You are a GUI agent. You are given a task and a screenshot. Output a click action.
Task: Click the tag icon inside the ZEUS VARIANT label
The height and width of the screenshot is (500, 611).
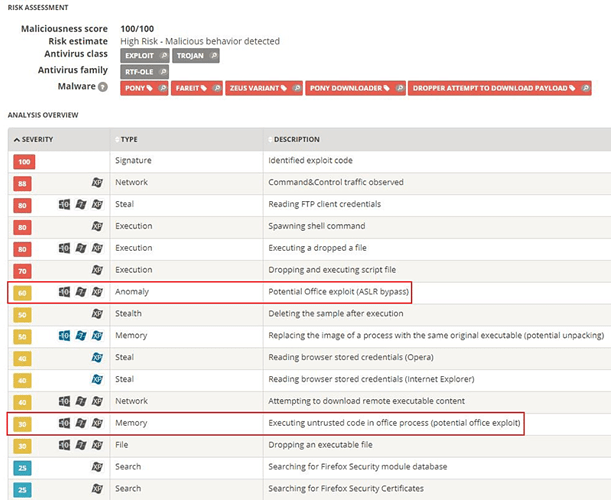click(284, 88)
